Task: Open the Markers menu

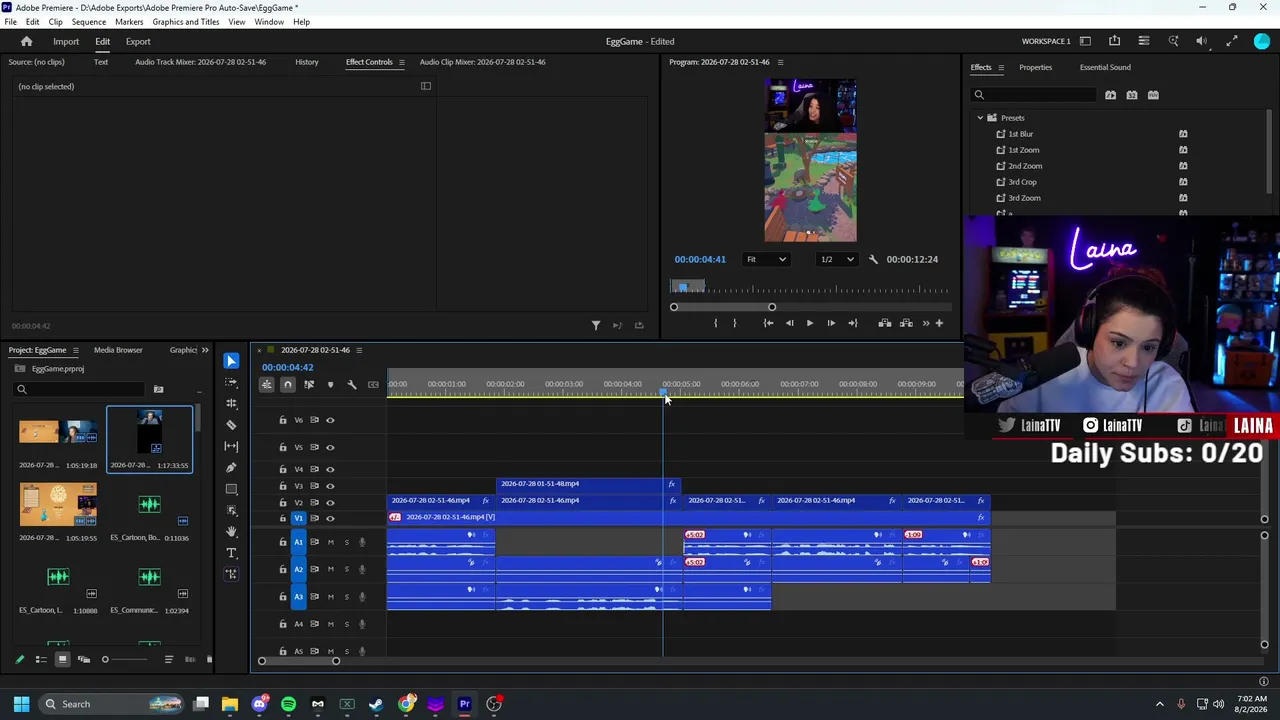Action: pyautogui.click(x=129, y=22)
